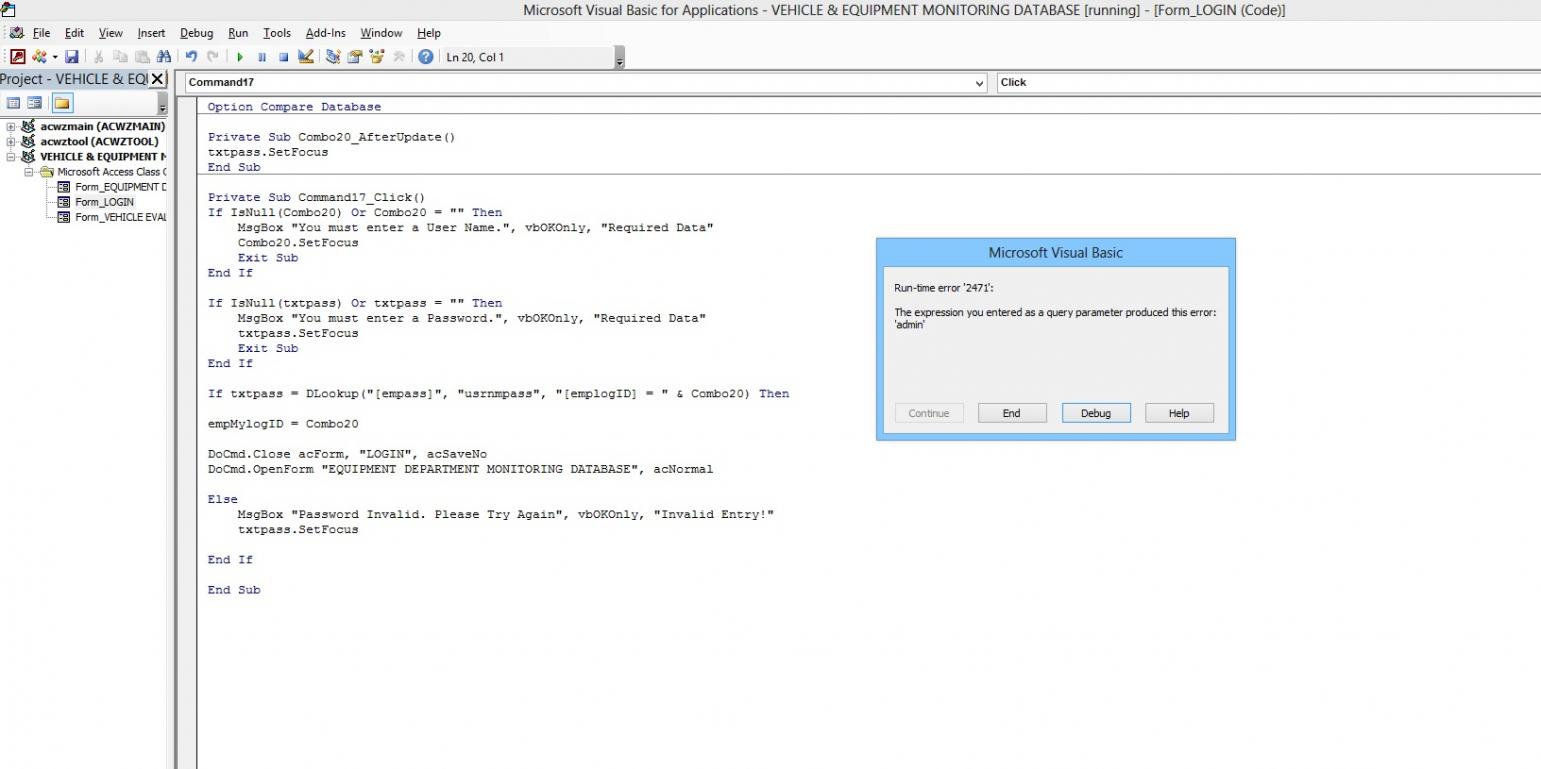
Task: Toggle Folders button in Project pane
Action: [62, 103]
